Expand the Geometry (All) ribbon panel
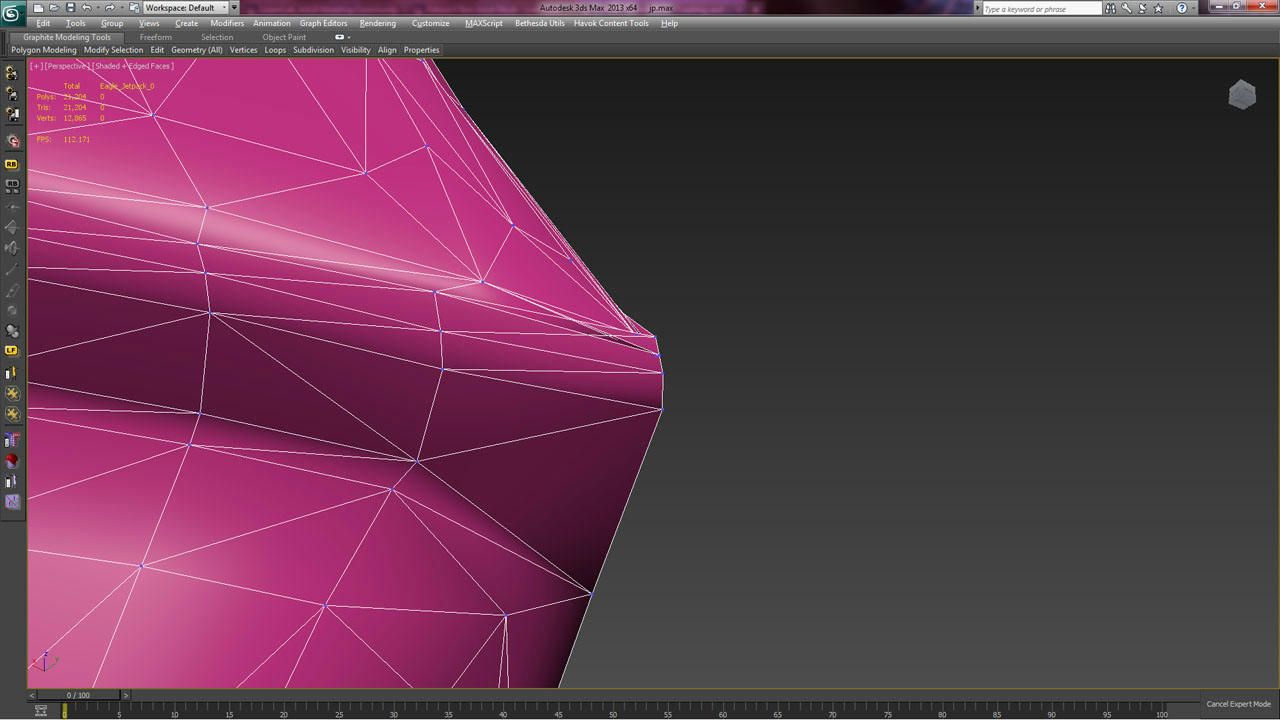1280x720 pixels. (197, 50)
